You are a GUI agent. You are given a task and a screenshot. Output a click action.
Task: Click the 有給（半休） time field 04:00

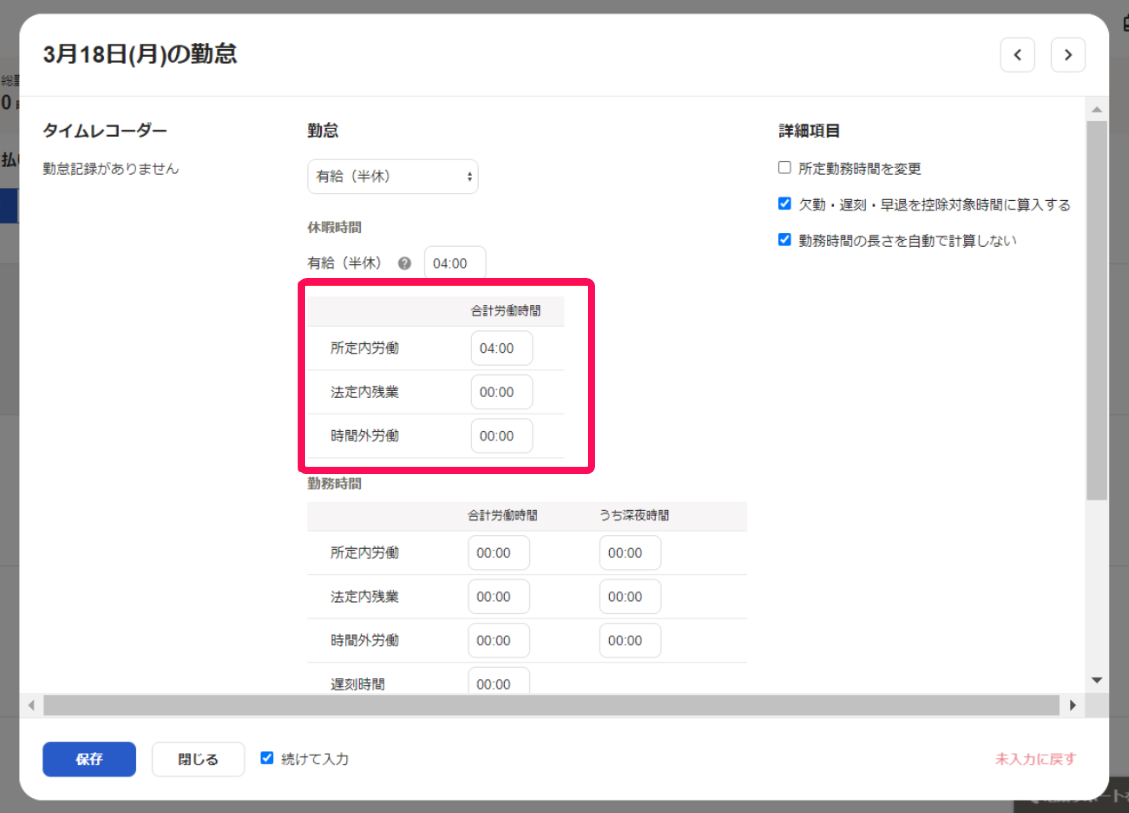(x=455, y=264)
